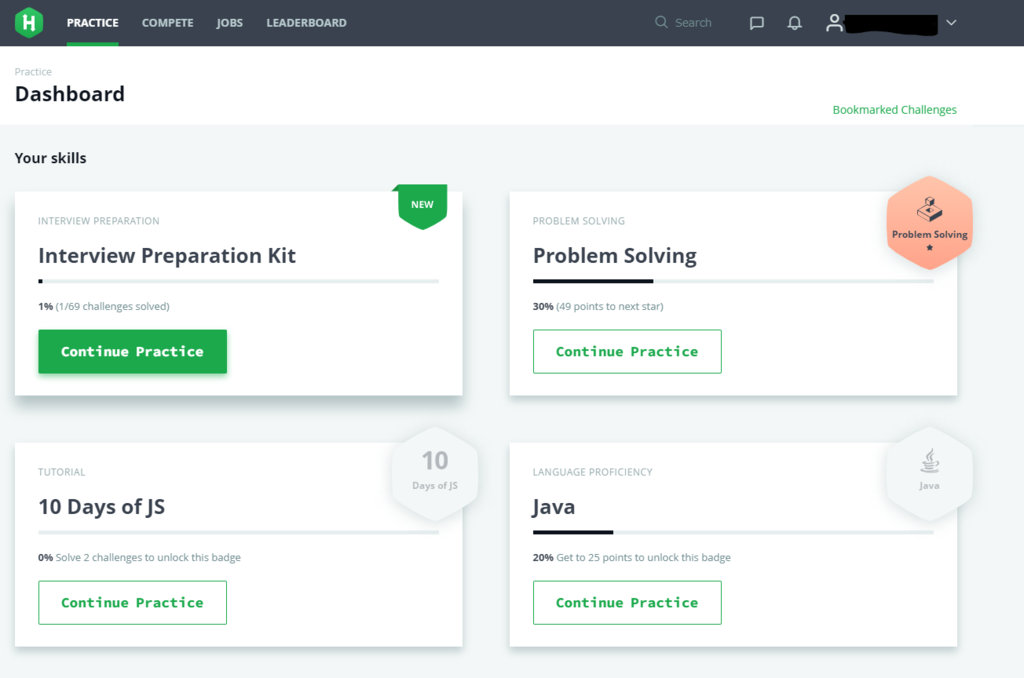The width and height of the screenshot is (1024, 678).
Task: Click 'Get to 25 points to unlock' text
Action: click(643, 557)
